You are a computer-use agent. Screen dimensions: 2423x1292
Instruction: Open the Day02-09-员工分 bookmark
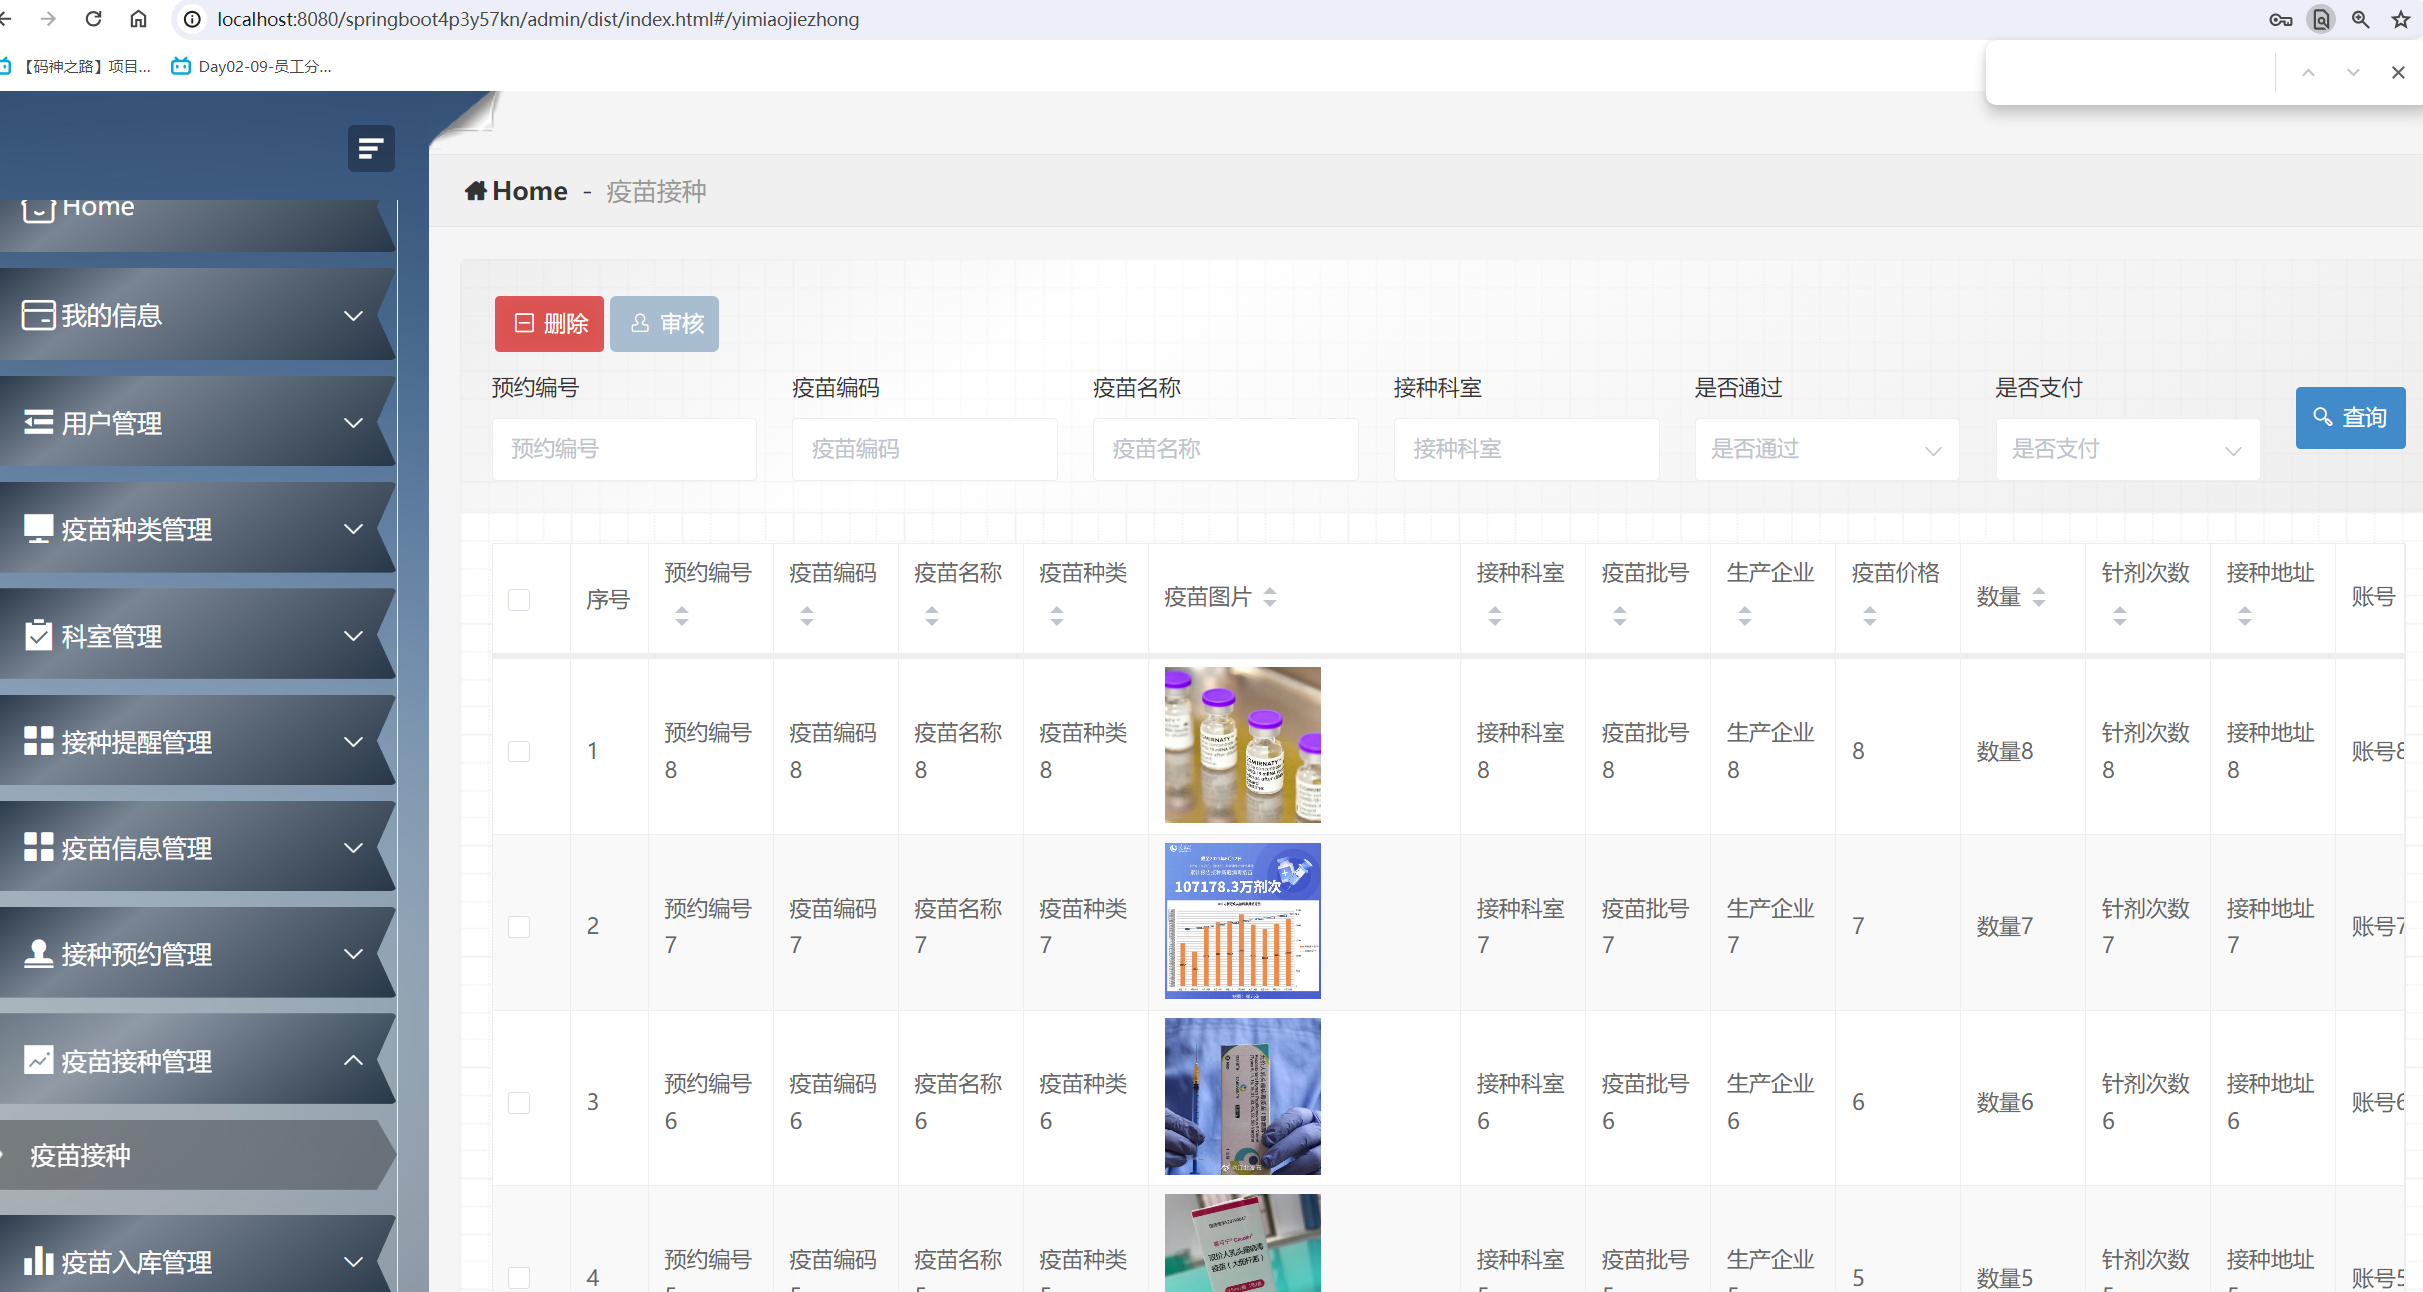tap(252, 66)
